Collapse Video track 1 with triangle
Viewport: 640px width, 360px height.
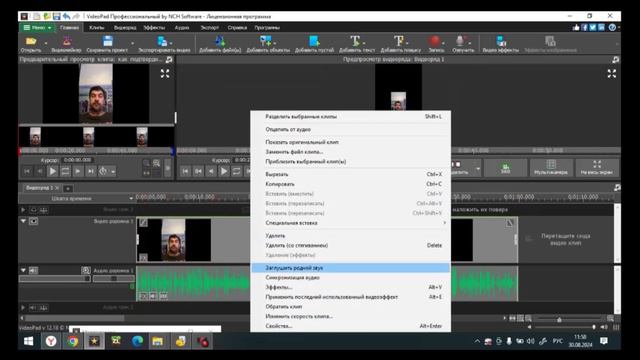pos(23,221)
